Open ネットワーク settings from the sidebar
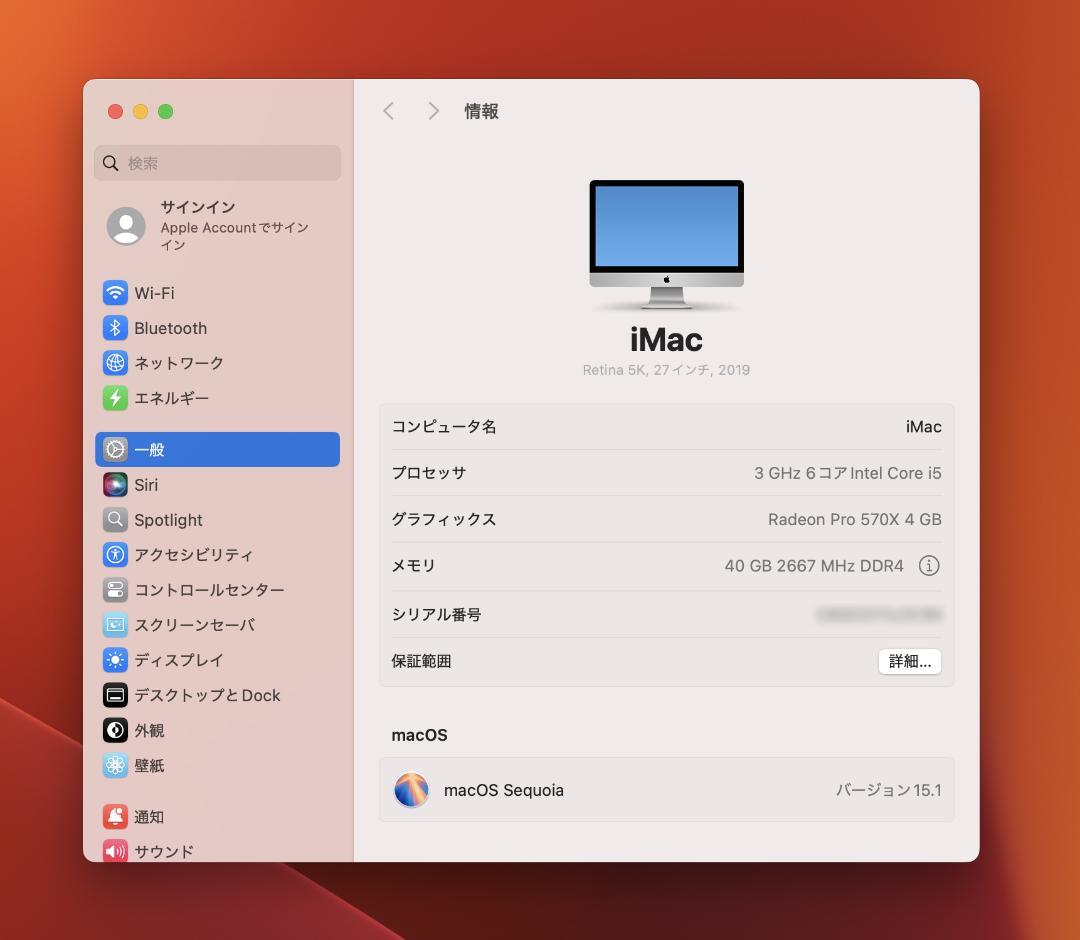This screenshot has height=940, width=1080. pyautogui.click(x=114, y=362)
